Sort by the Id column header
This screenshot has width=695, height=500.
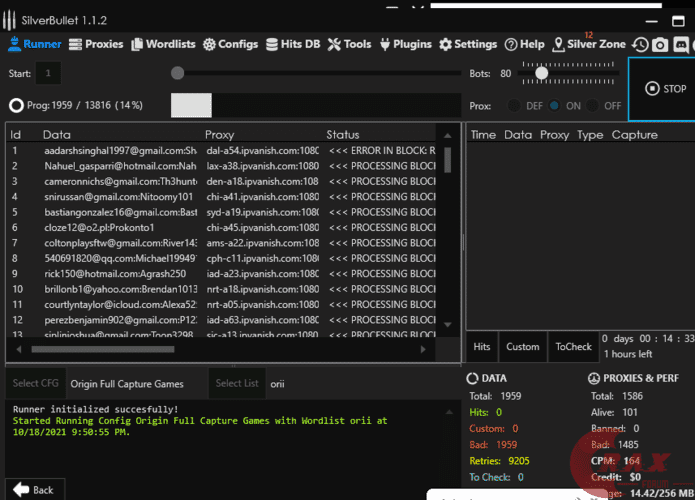coord(16,135)
